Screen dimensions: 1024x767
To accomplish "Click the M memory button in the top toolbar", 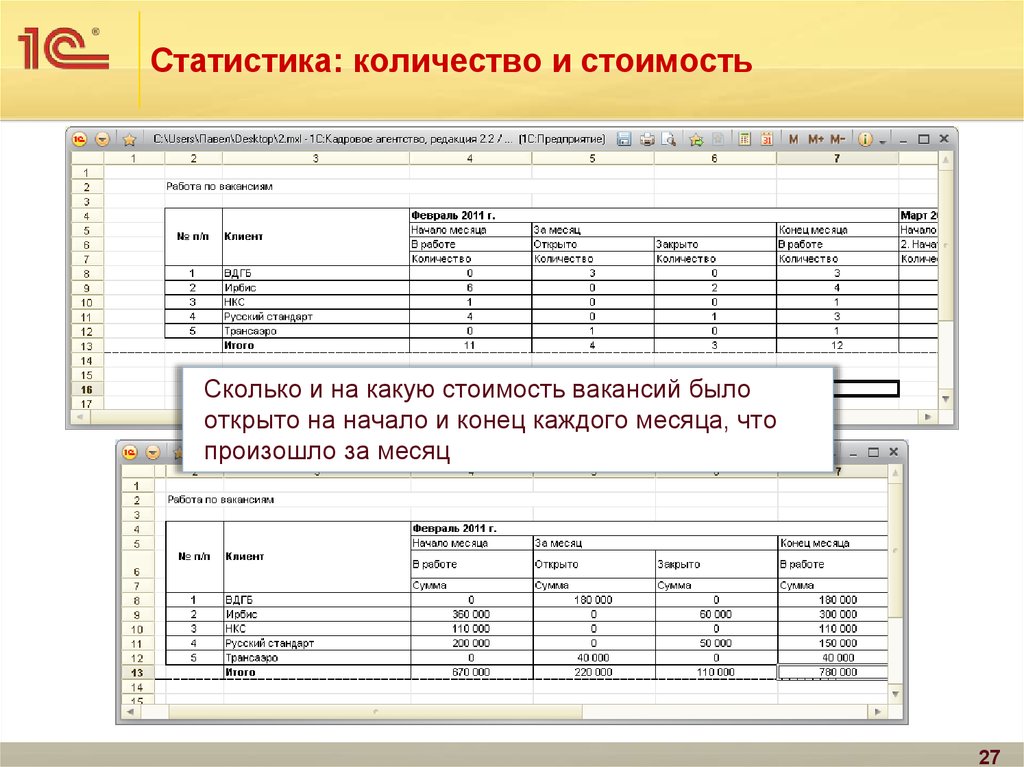I will click(793, 139).
